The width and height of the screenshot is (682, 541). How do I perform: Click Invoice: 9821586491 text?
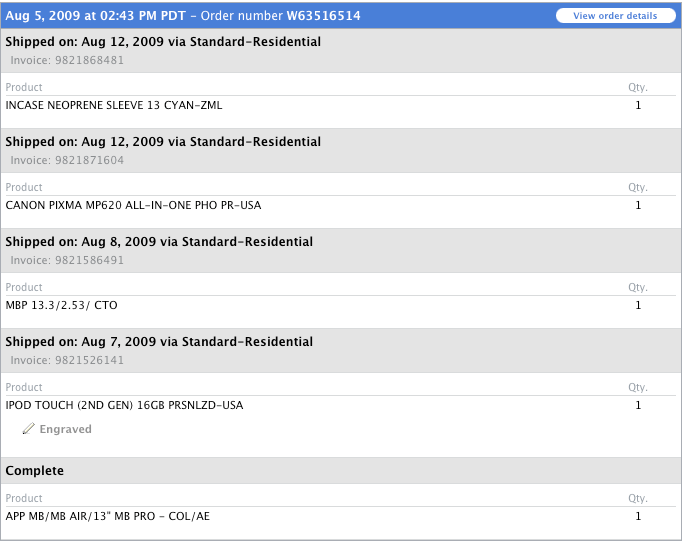coord(67,260)
